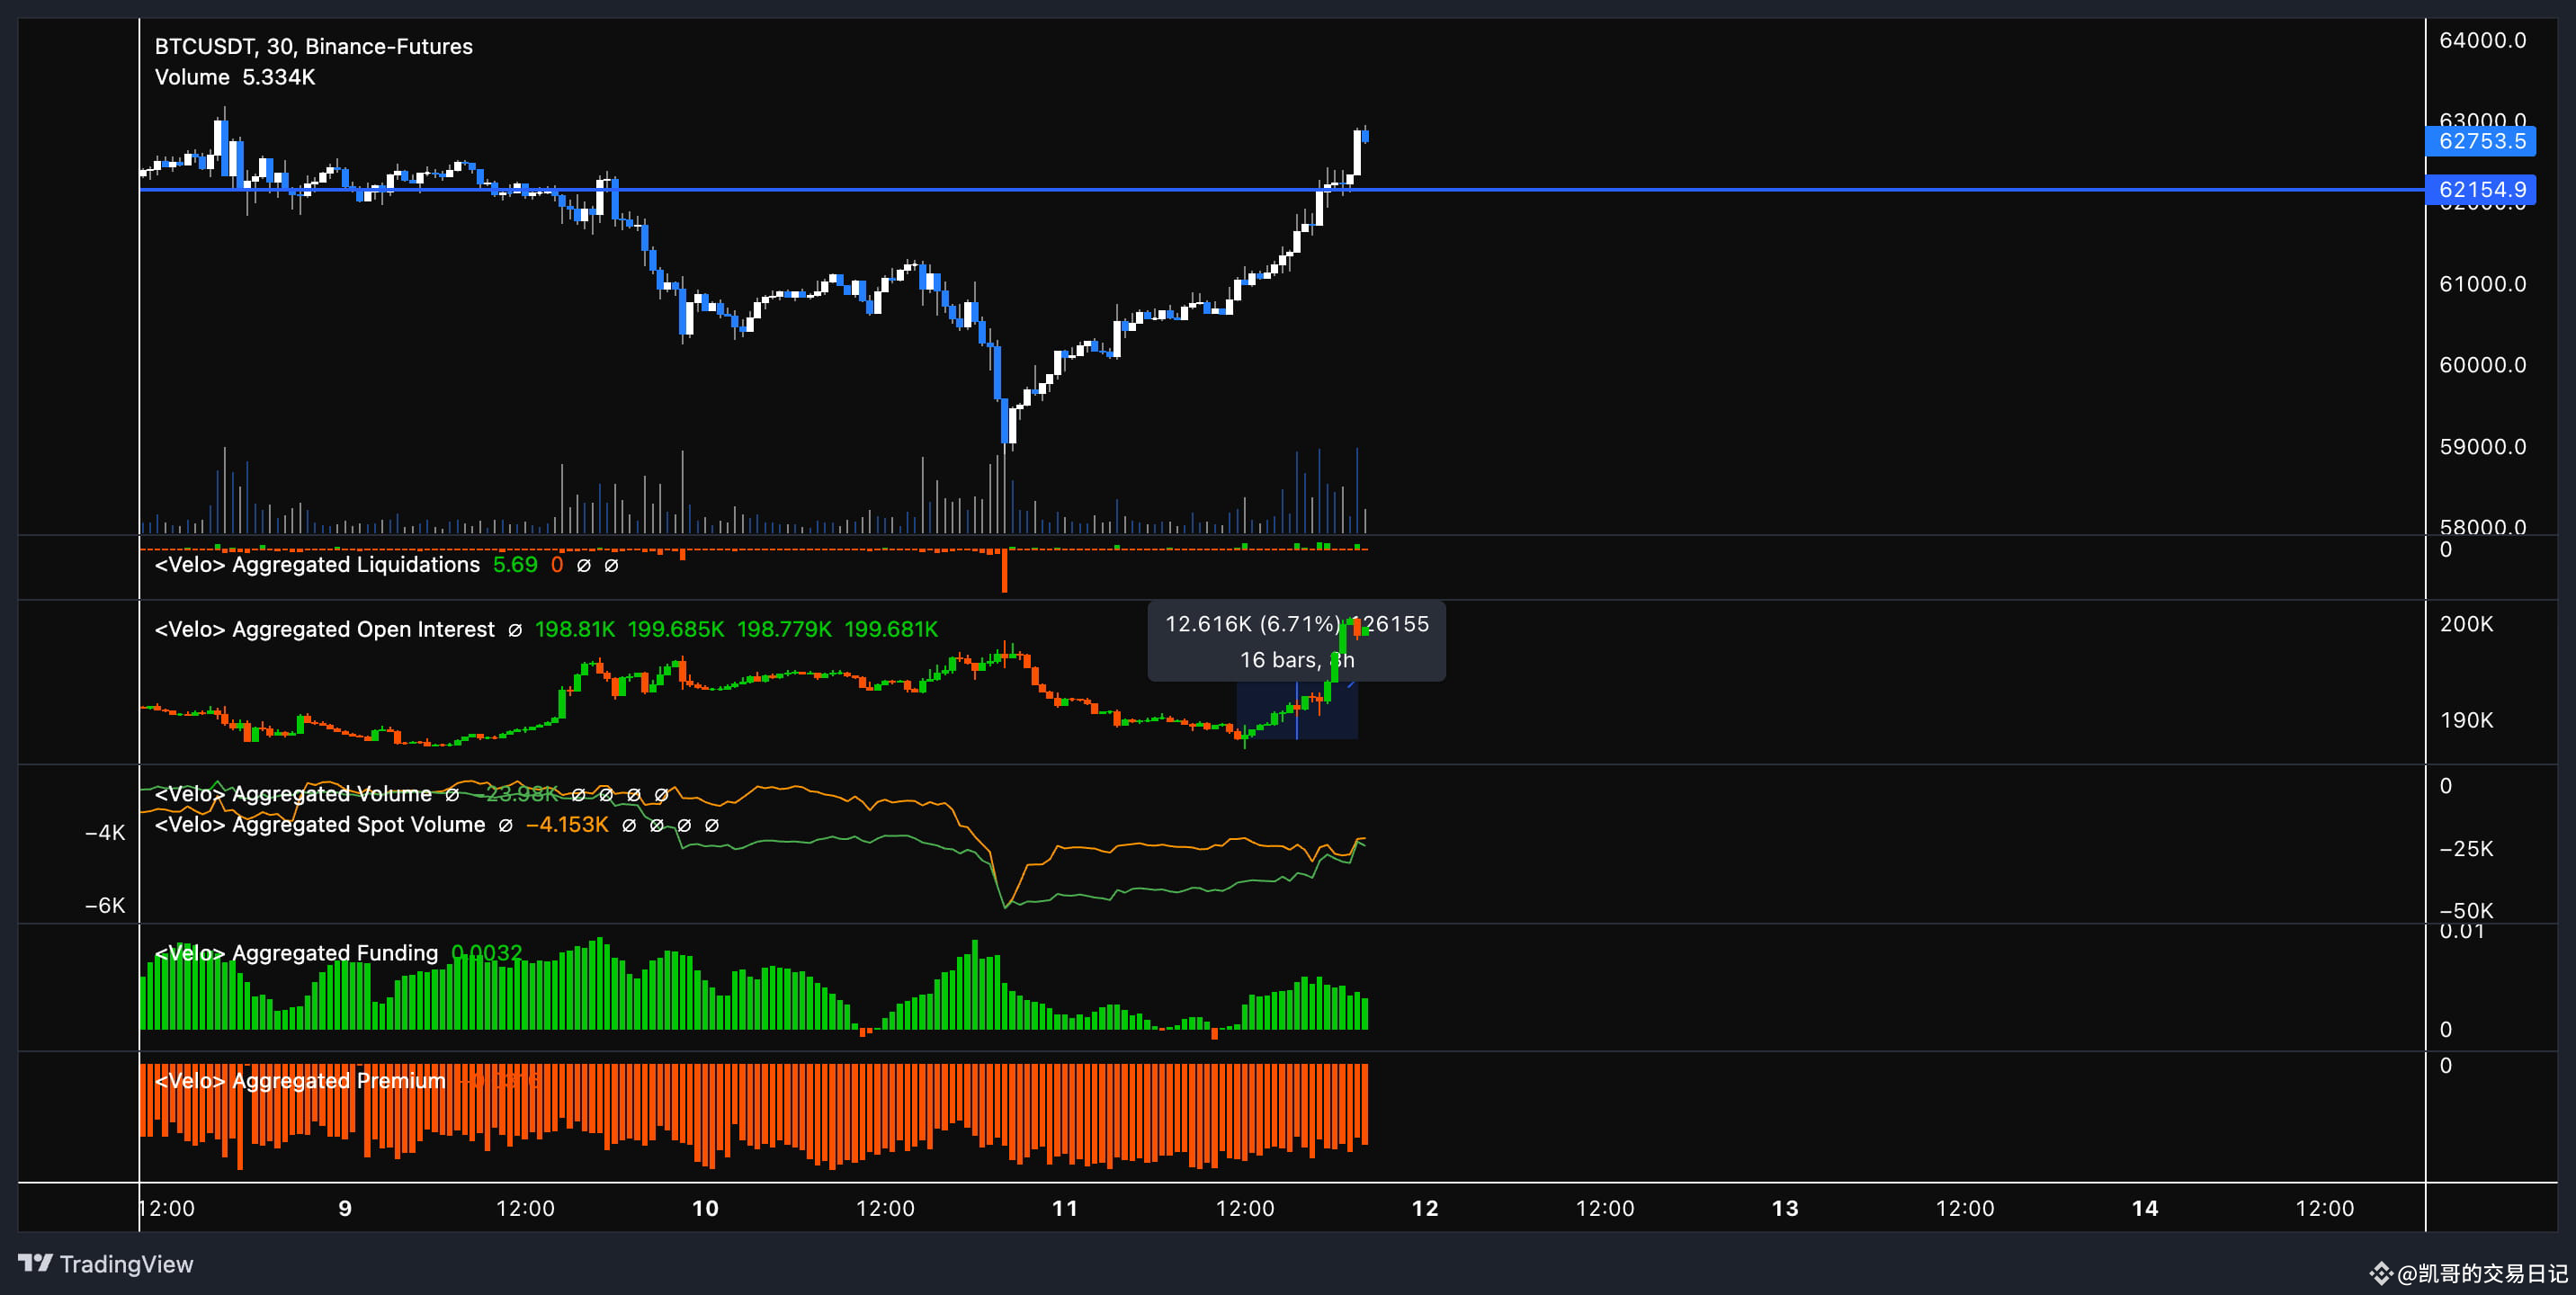Select the Aggregated Liquidations indicator legend
The height and width of the screenshot is (1295, 2576).
pos(317,565)
